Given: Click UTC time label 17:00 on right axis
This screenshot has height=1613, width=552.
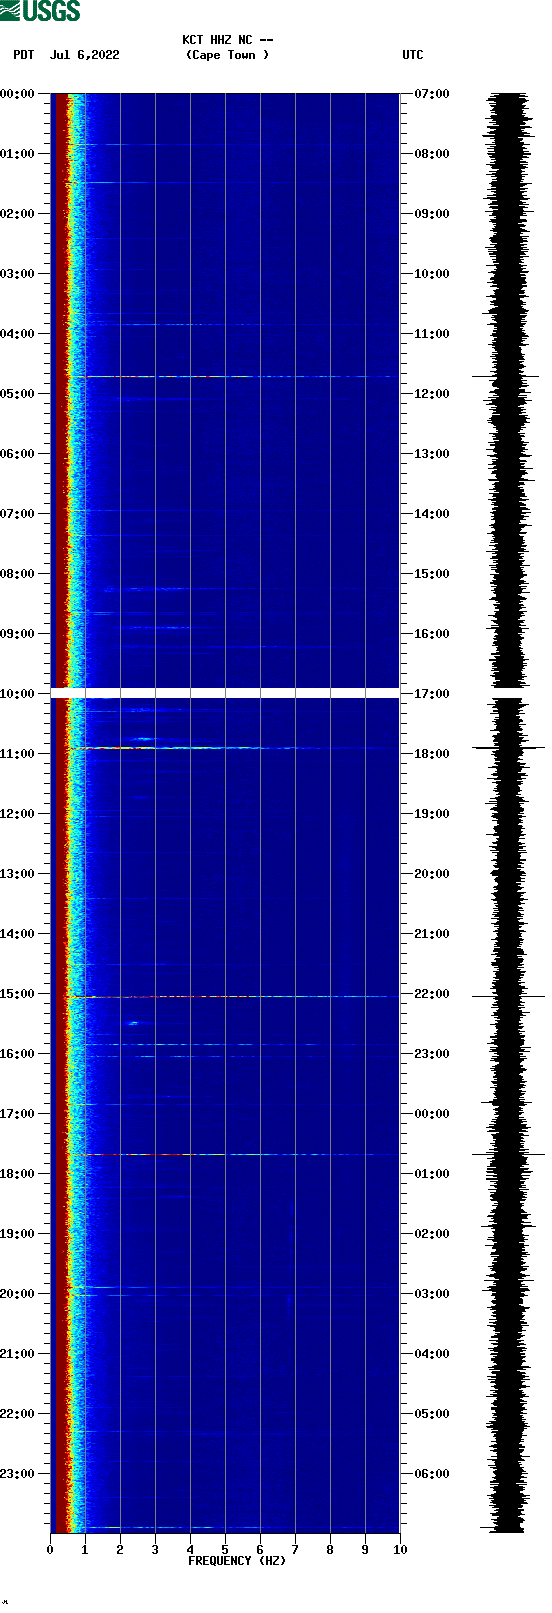Looking at the screenshot, I should point(432,694).
